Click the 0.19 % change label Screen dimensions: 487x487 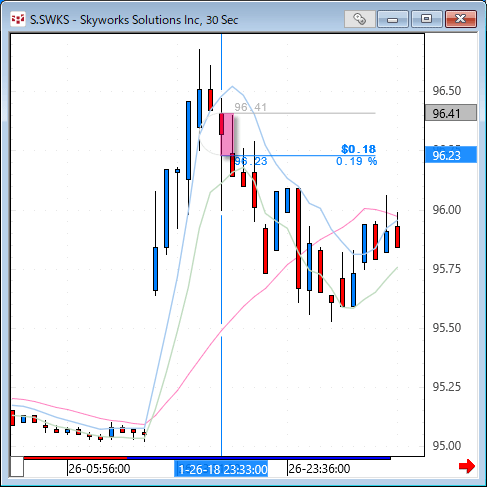coord(356,161)
